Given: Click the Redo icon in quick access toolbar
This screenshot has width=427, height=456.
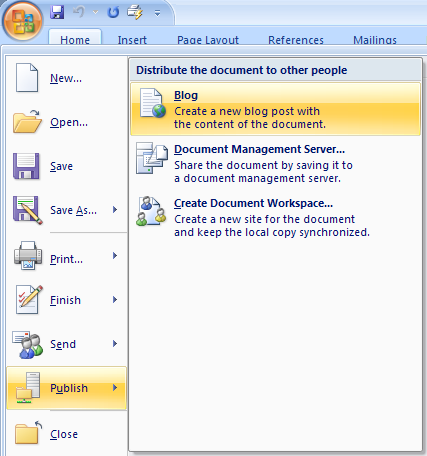Looking at the screenshot, I should [113, 13].
